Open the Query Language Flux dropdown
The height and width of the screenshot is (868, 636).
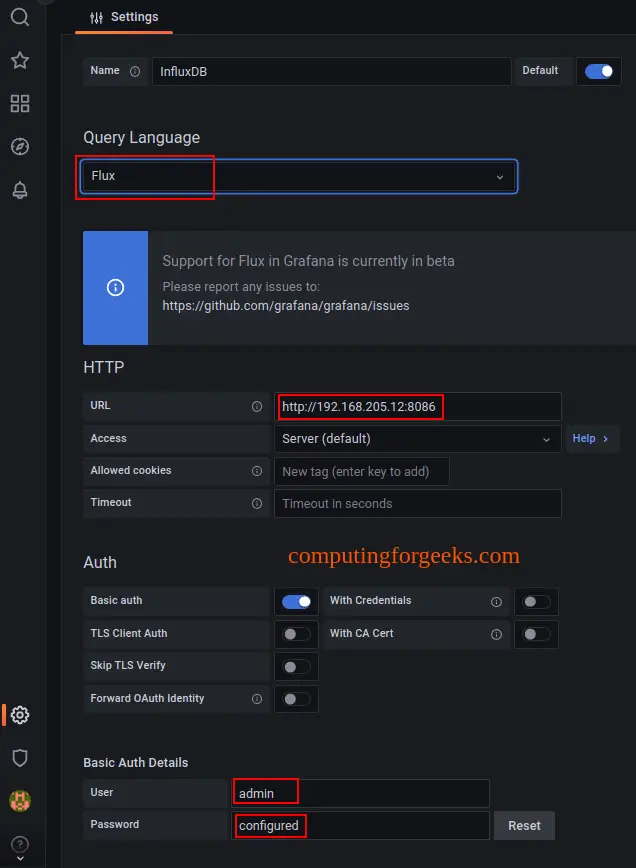[x=299, y=177]
